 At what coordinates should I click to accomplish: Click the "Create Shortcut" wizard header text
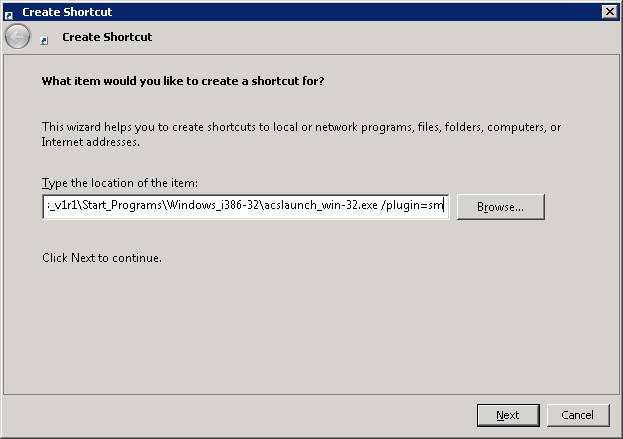tap(107, 37)
